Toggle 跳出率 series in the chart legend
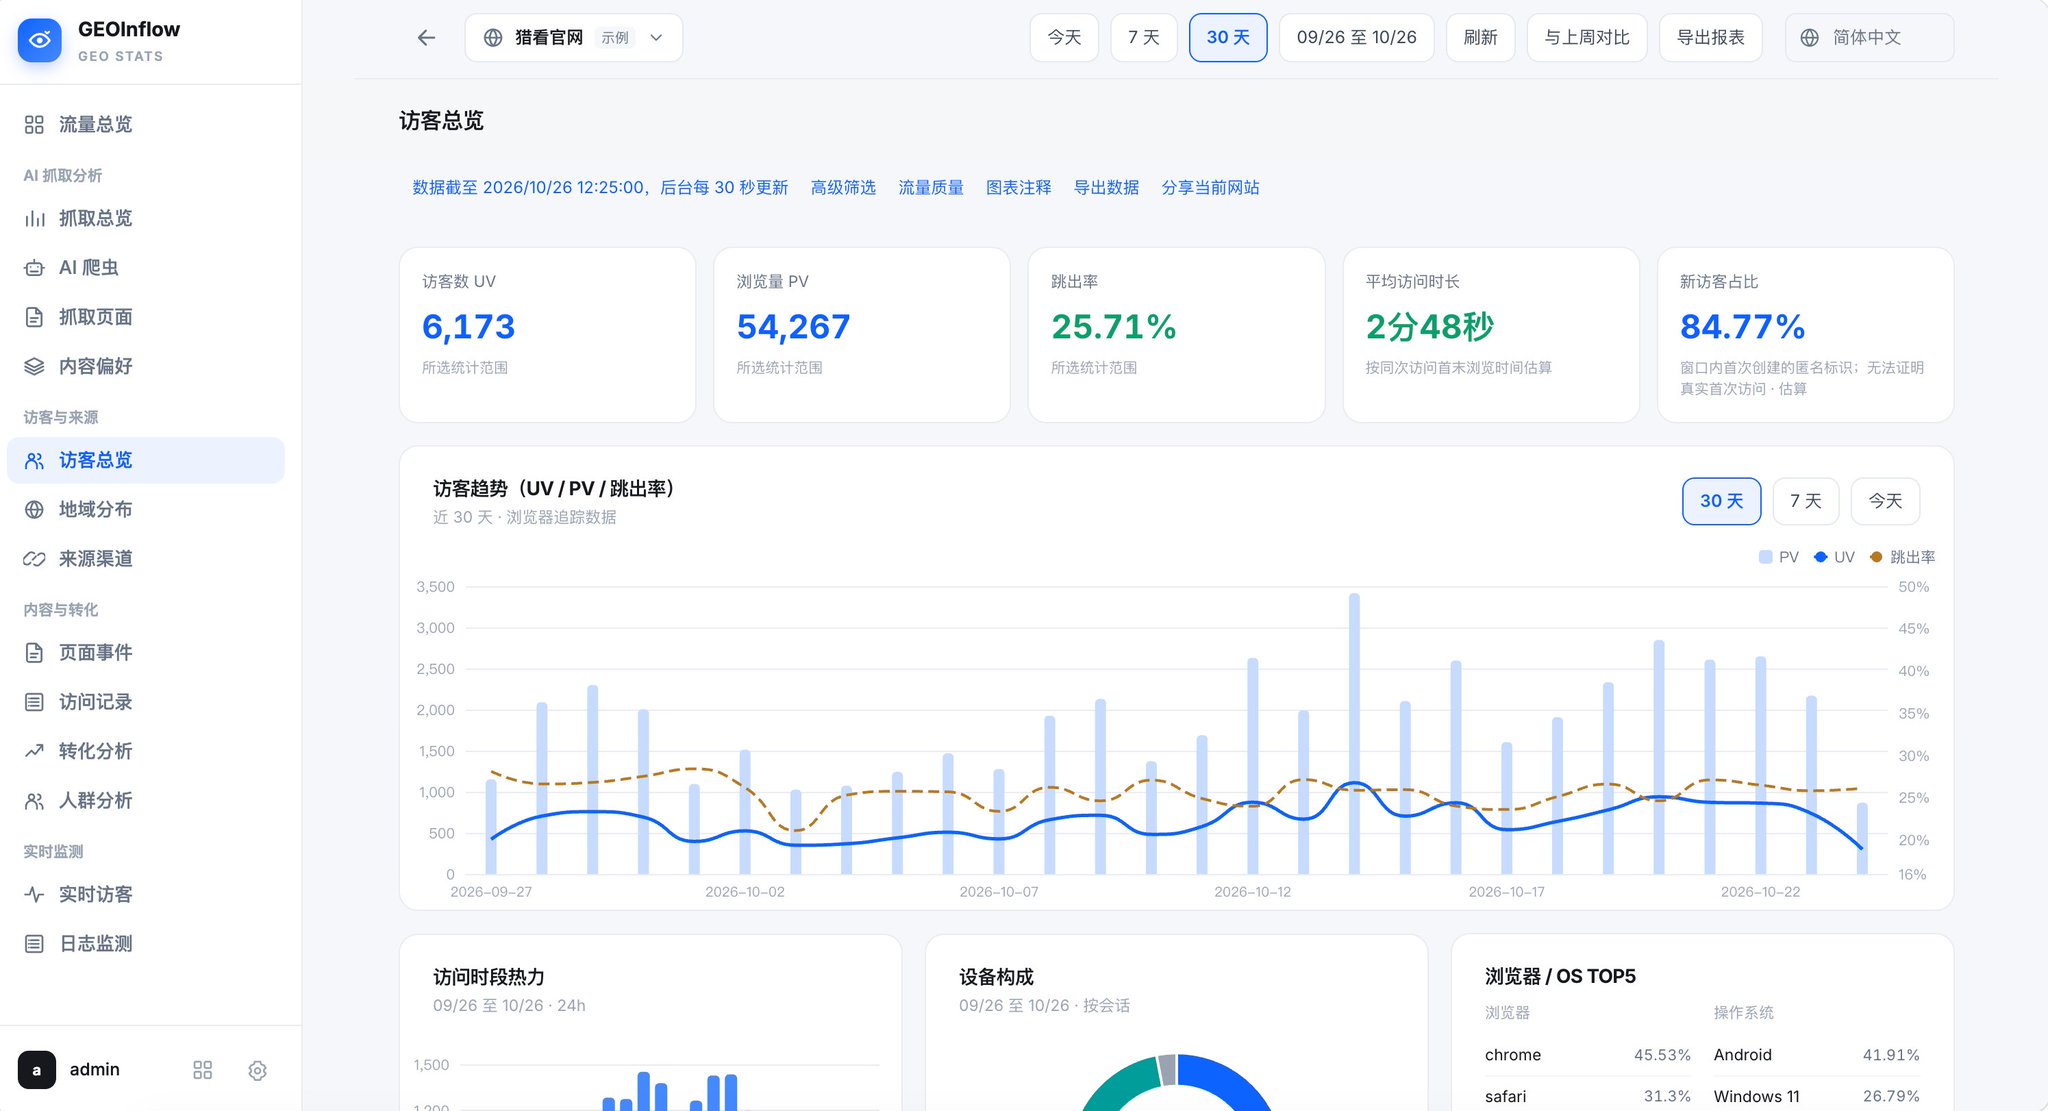Viewport: 2048px width, 1111px height. click(1902, 557)
